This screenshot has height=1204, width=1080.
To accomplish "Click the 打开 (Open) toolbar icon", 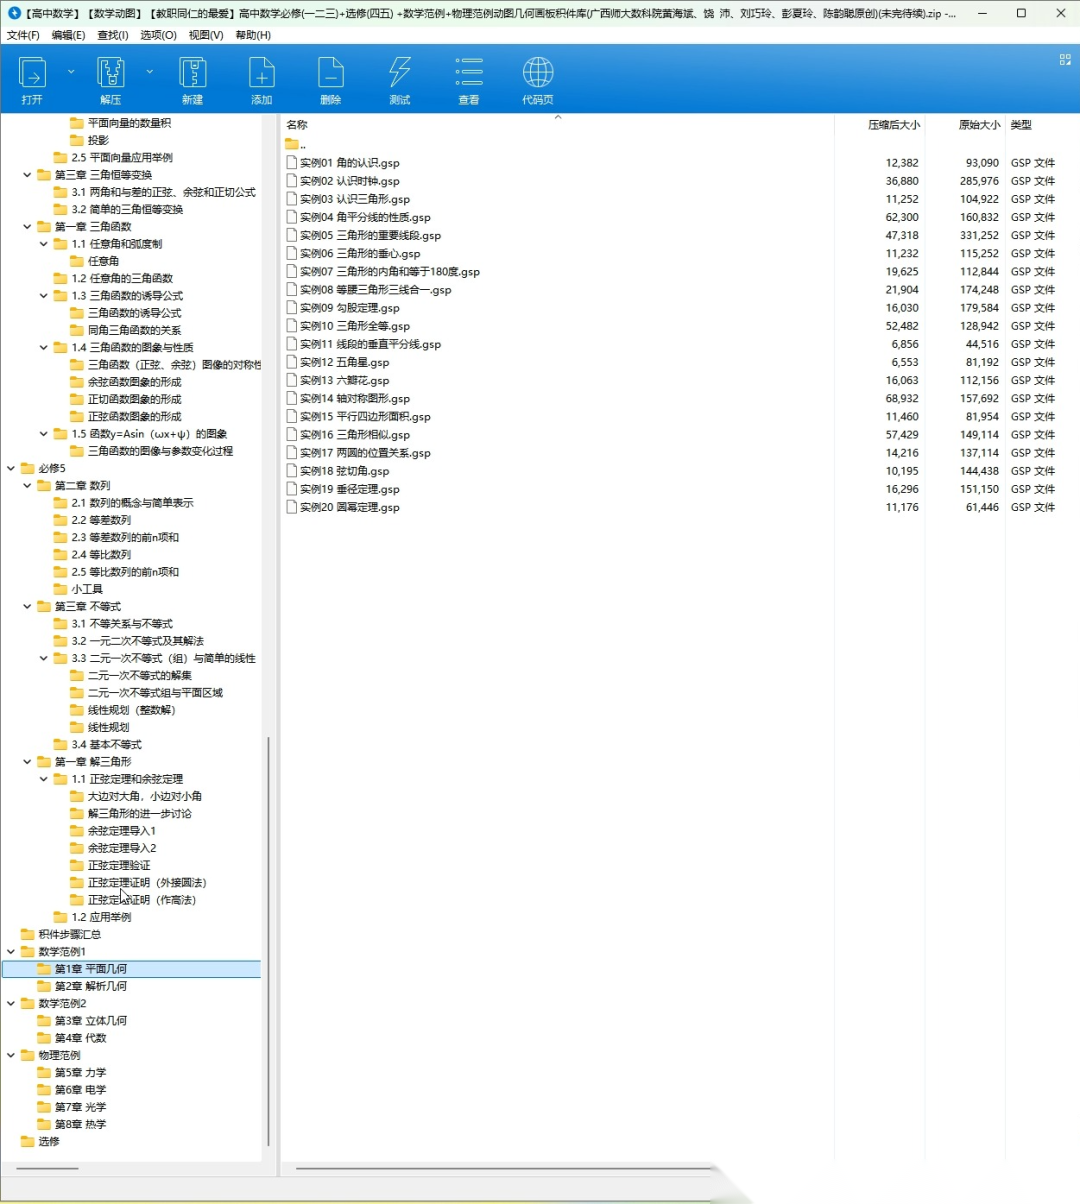I will pyautogui.click(x=32, y=74).
